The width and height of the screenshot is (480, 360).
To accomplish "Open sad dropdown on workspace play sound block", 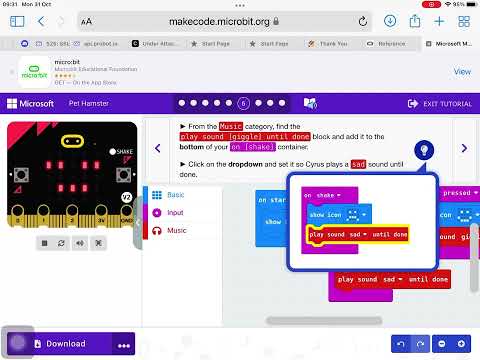I will pyautogui.click(x=393, y=279).
